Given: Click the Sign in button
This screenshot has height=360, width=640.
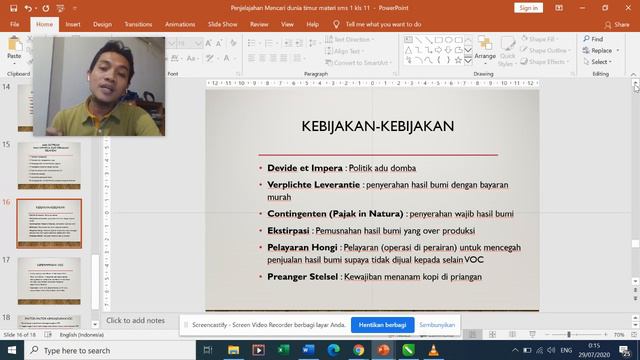Looking at the screenshot, I should tap(528, 8).
